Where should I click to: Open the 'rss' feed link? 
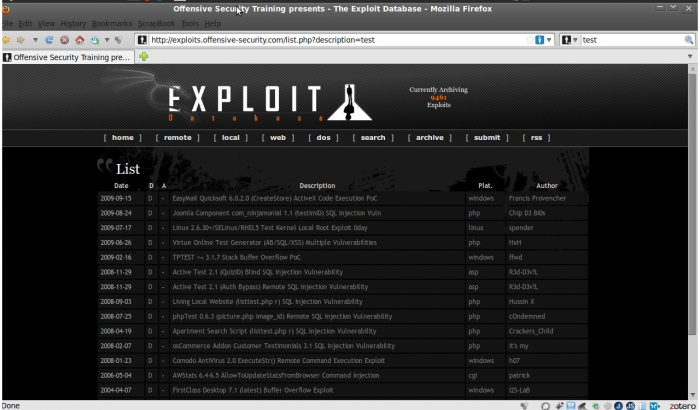(x=536, y=138)
